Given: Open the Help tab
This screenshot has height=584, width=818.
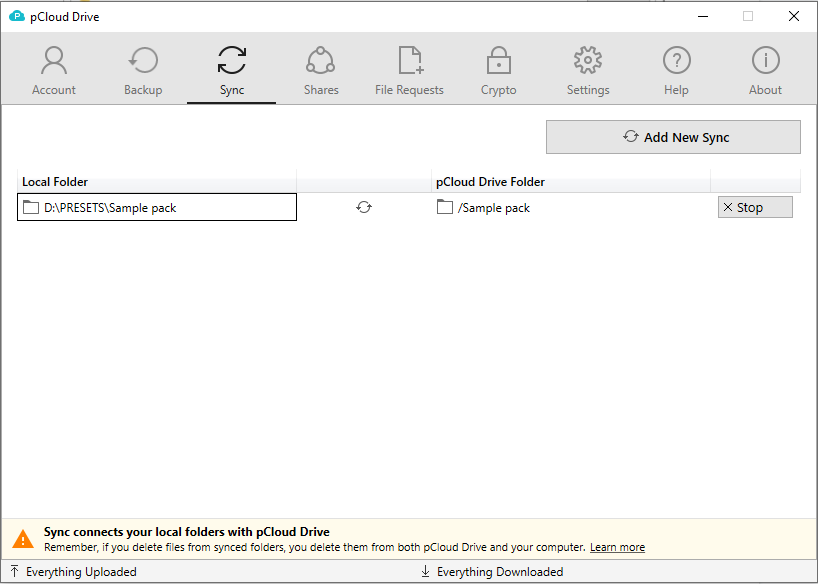Looking at the screenshot, I should (677, 70).
